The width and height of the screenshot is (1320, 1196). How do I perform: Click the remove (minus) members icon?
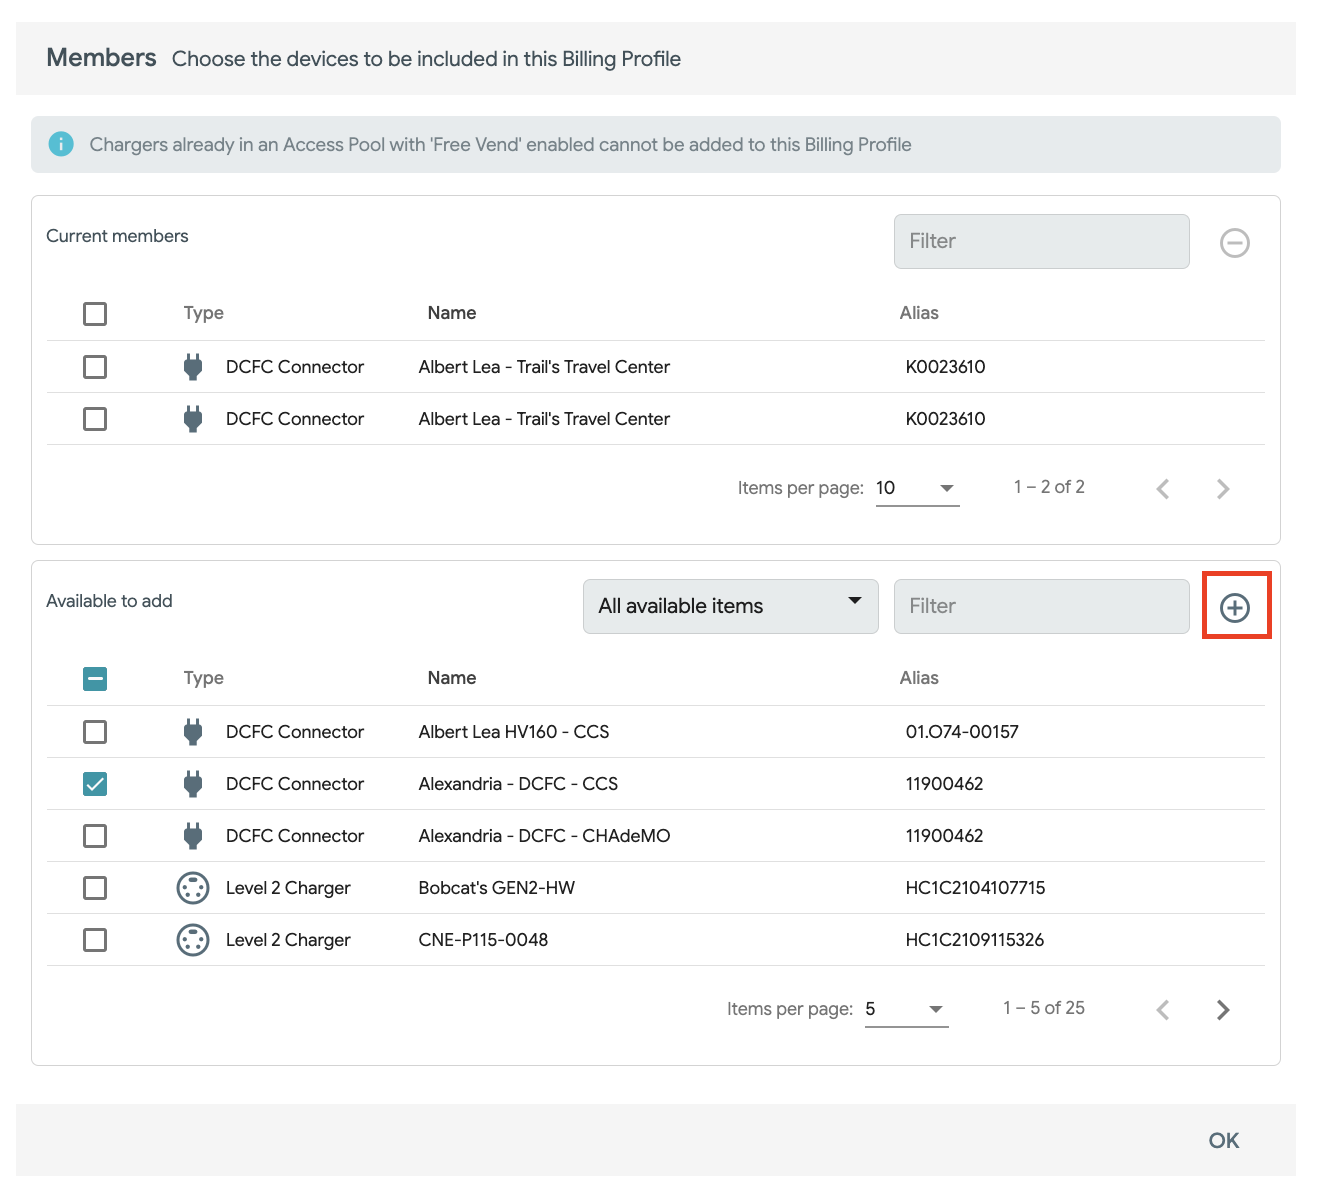(x=1235, y=242)
